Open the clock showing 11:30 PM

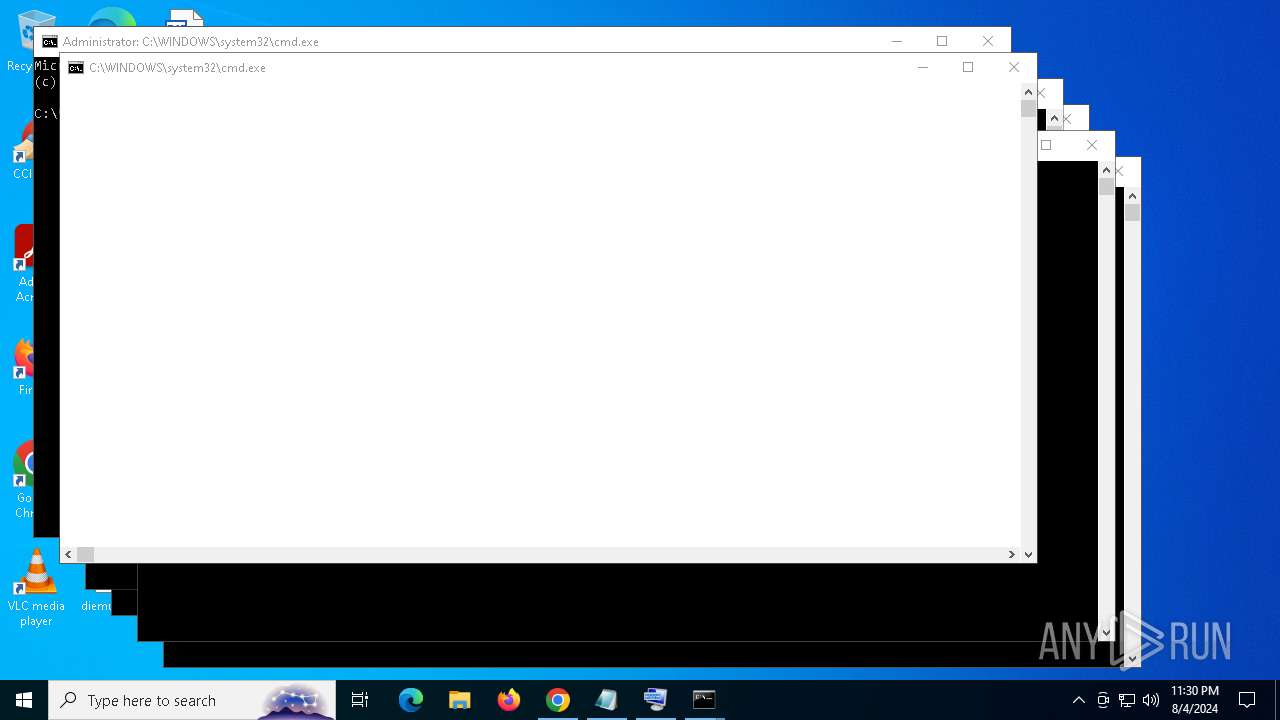click(1195, 700)
